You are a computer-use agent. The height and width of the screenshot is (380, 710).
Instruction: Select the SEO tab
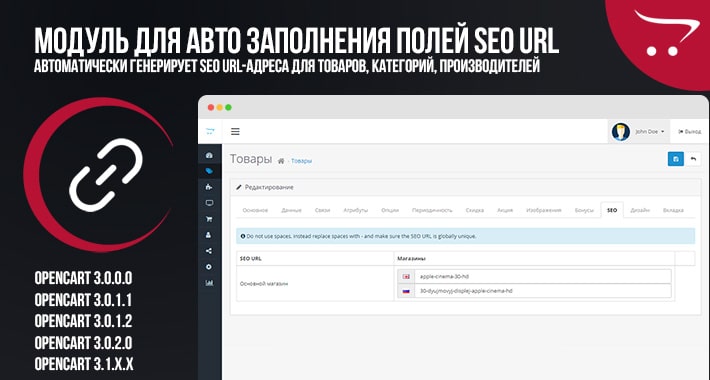[612, 210]
